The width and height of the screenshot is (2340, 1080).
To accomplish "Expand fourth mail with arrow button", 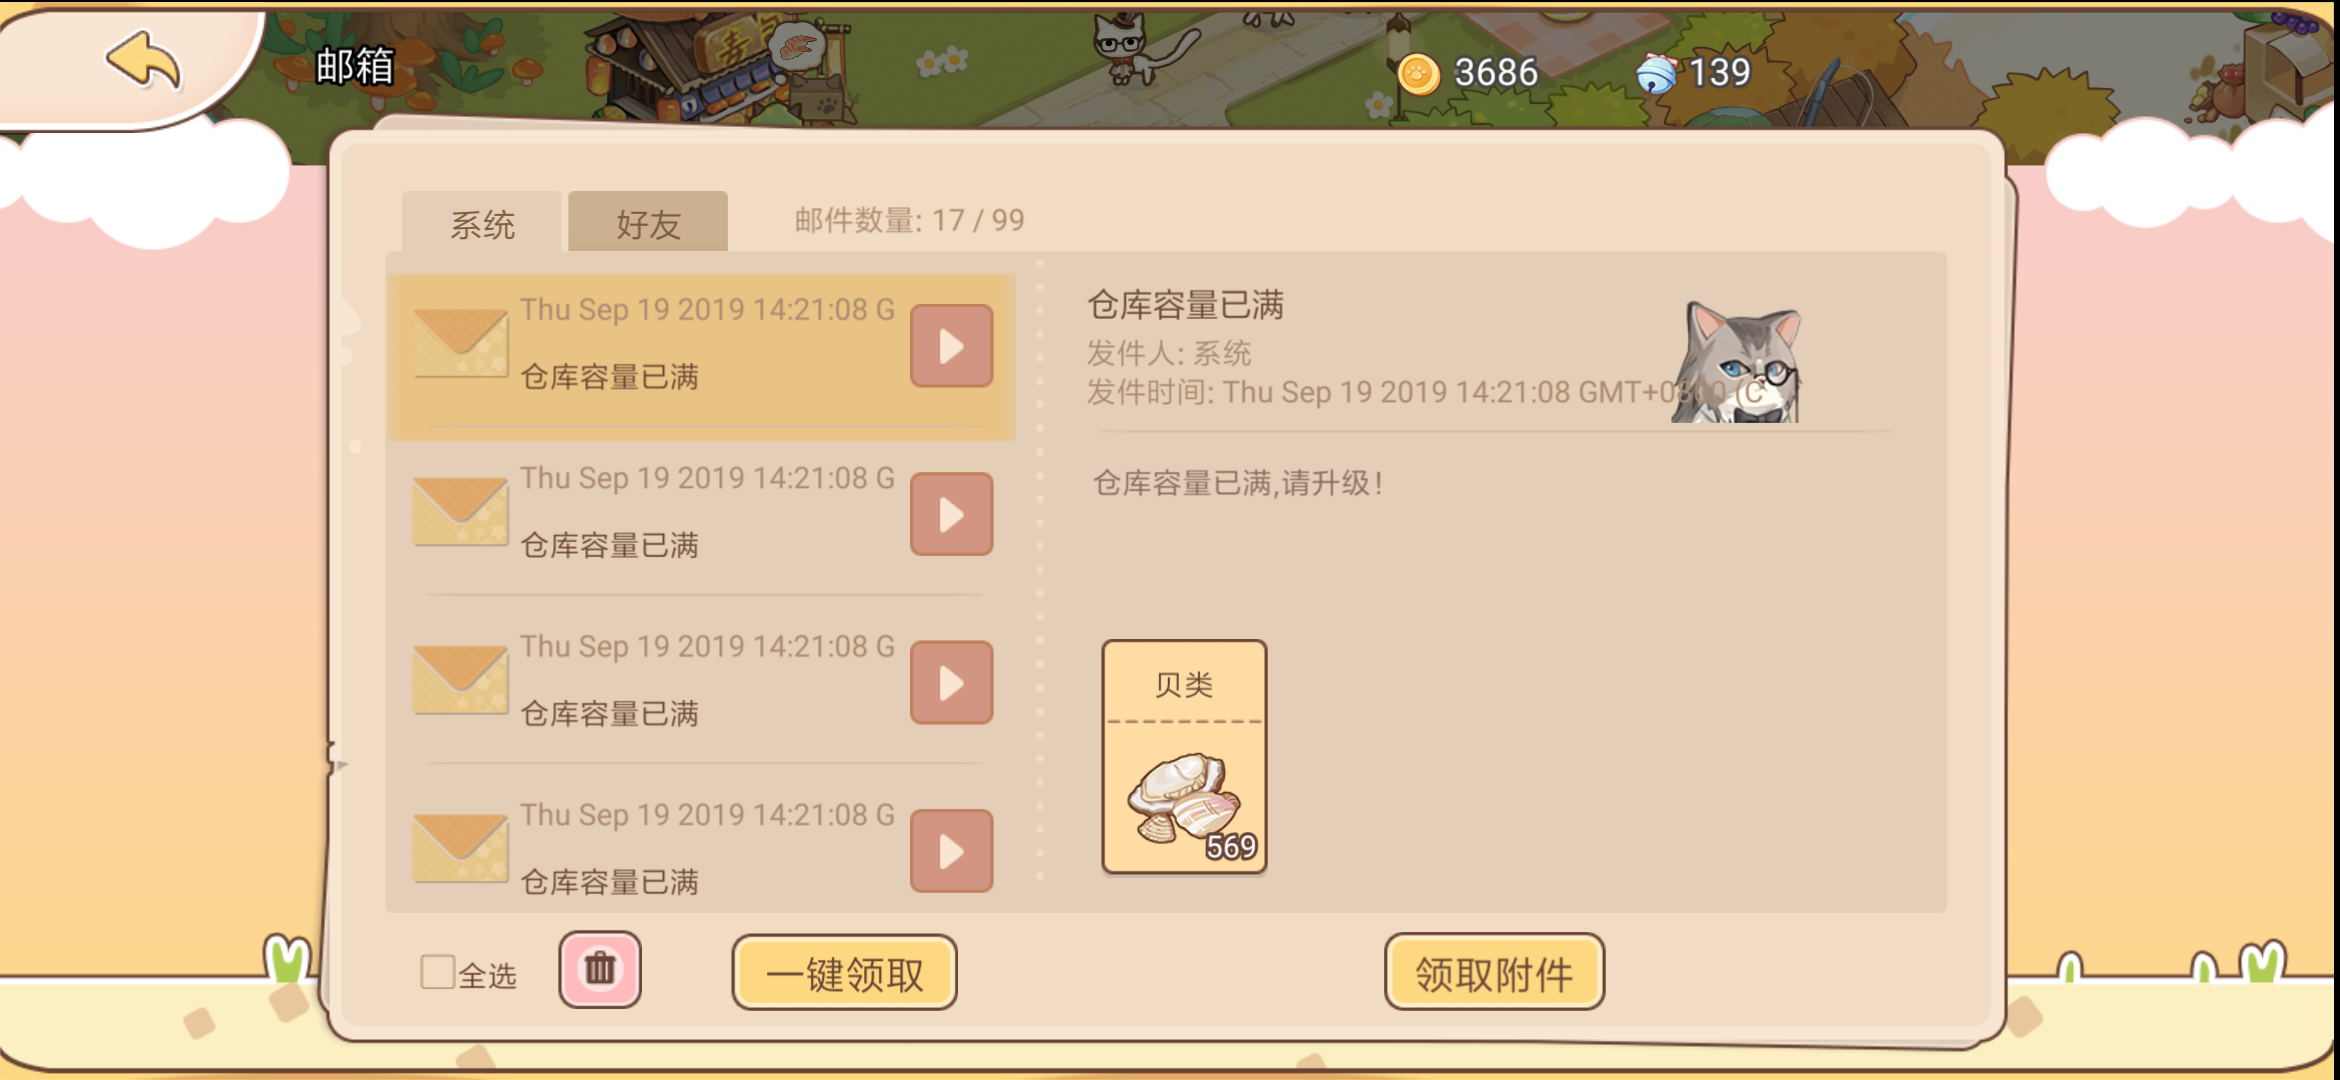I will [x=951, y=851].
